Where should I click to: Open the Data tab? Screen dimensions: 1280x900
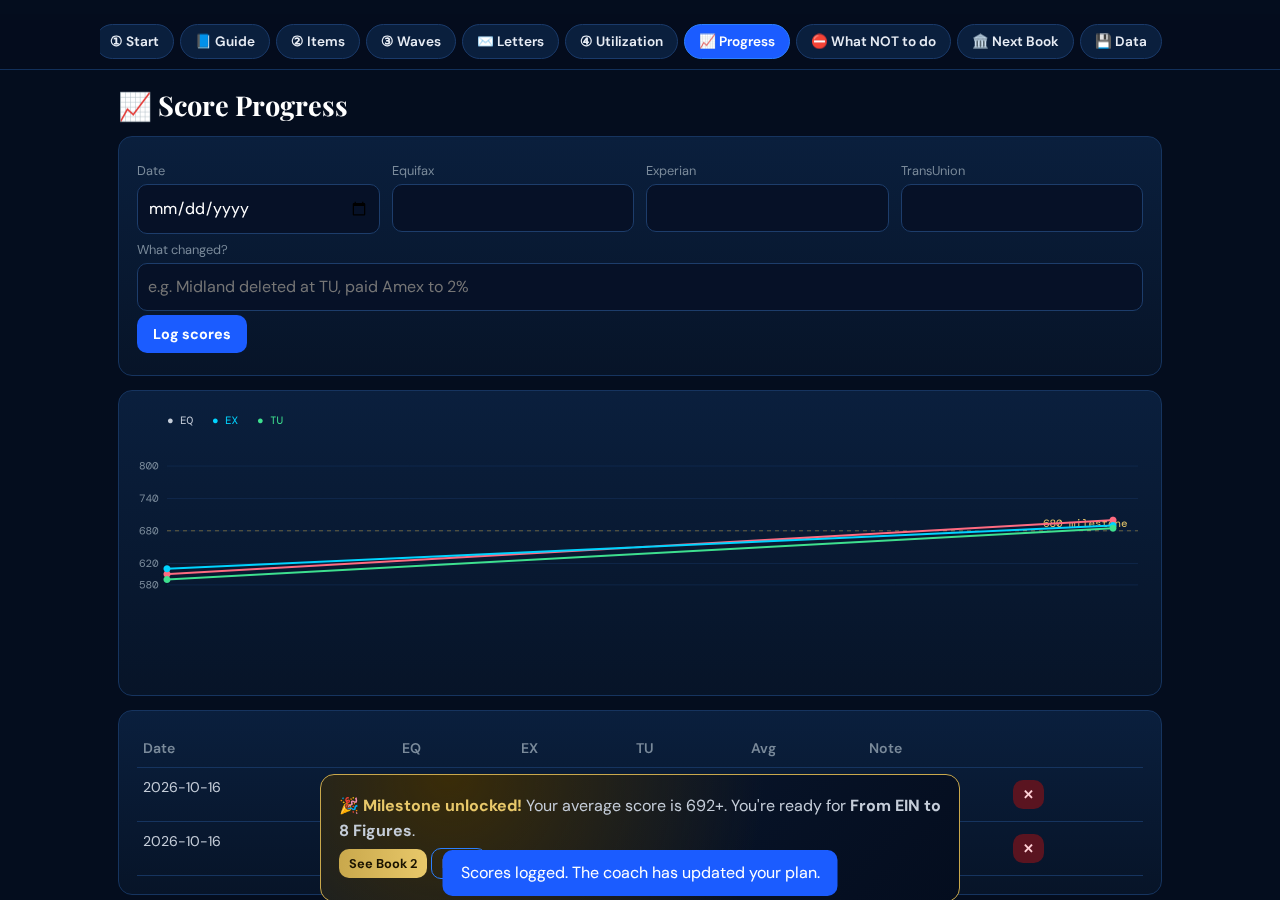(1121, 42)
